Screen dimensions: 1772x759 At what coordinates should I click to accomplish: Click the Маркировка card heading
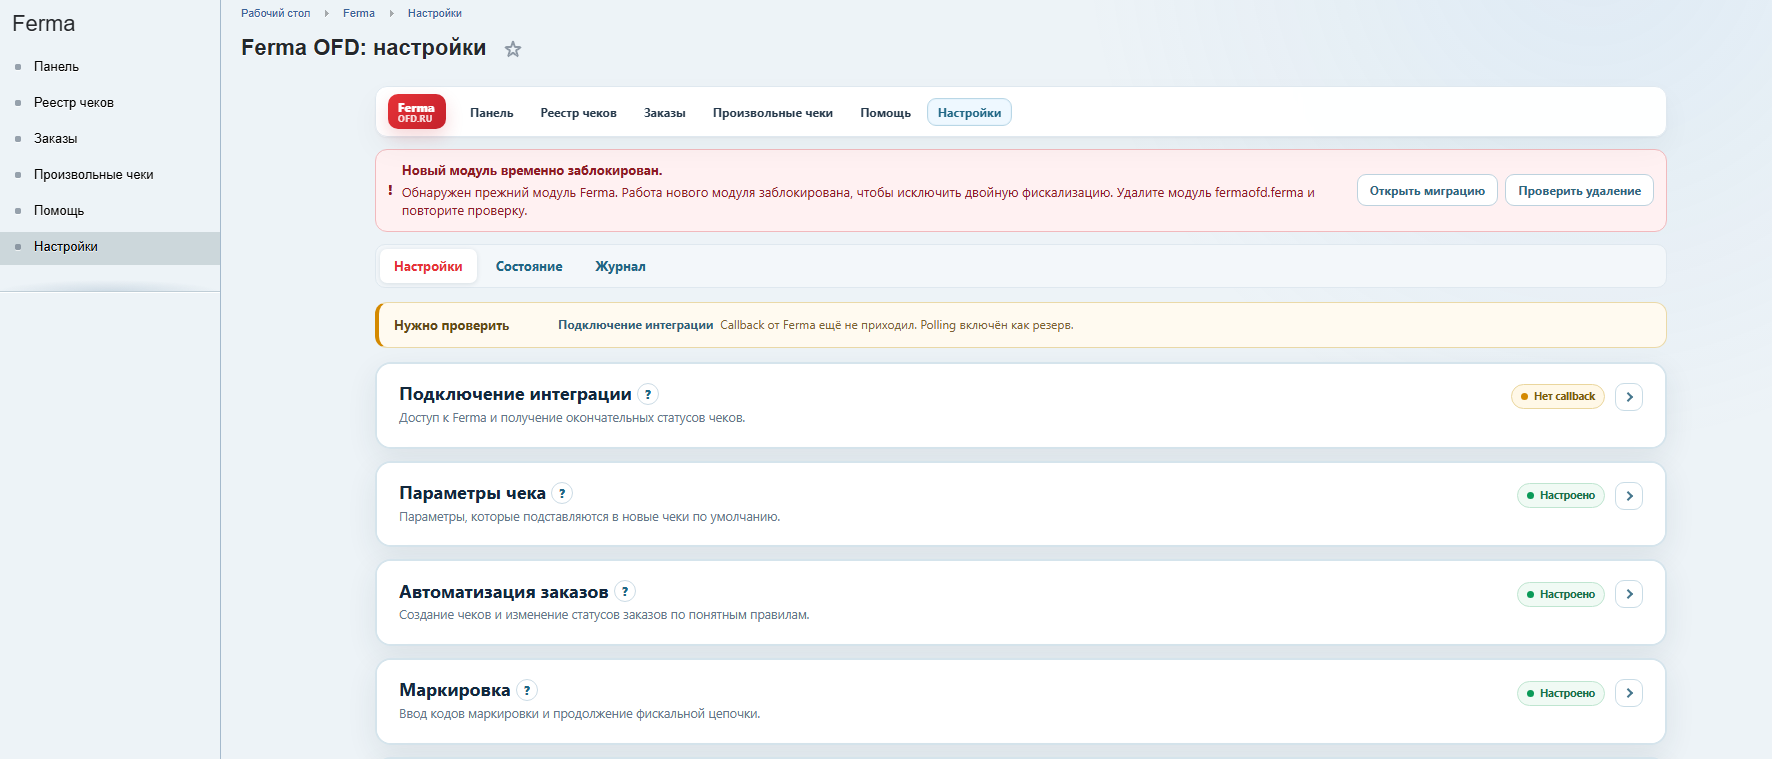455,690
